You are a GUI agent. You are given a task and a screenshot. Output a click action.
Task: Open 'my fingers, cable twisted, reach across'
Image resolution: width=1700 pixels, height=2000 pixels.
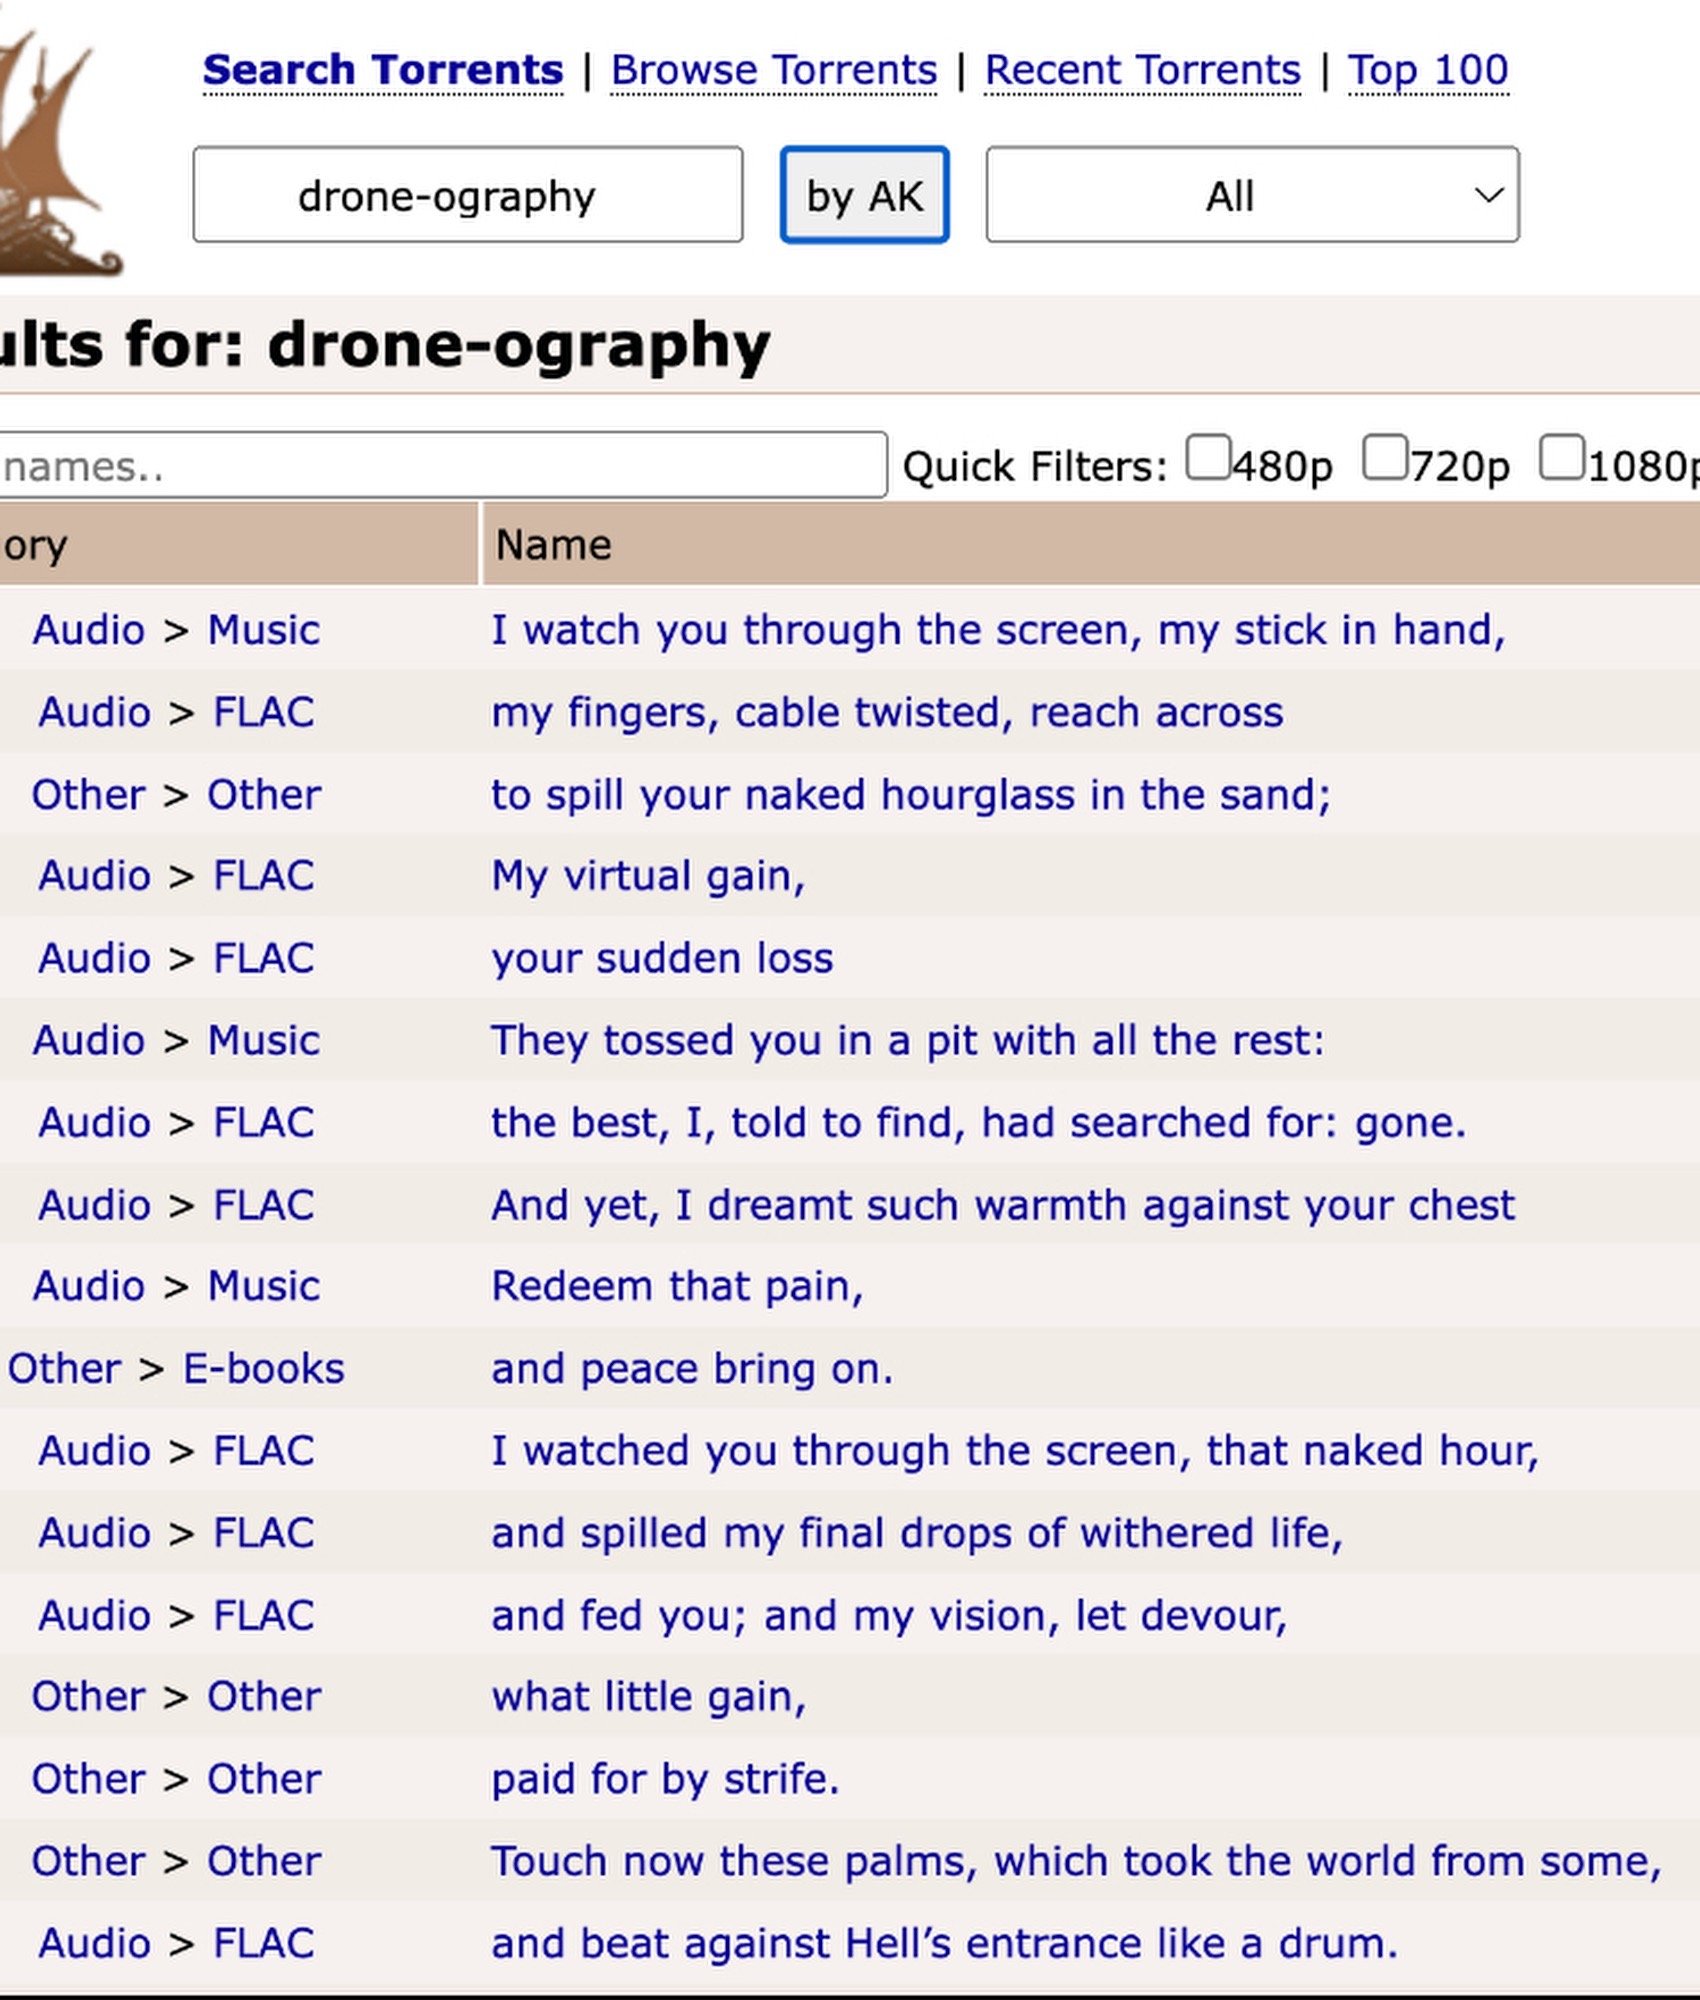pos(887,712)
